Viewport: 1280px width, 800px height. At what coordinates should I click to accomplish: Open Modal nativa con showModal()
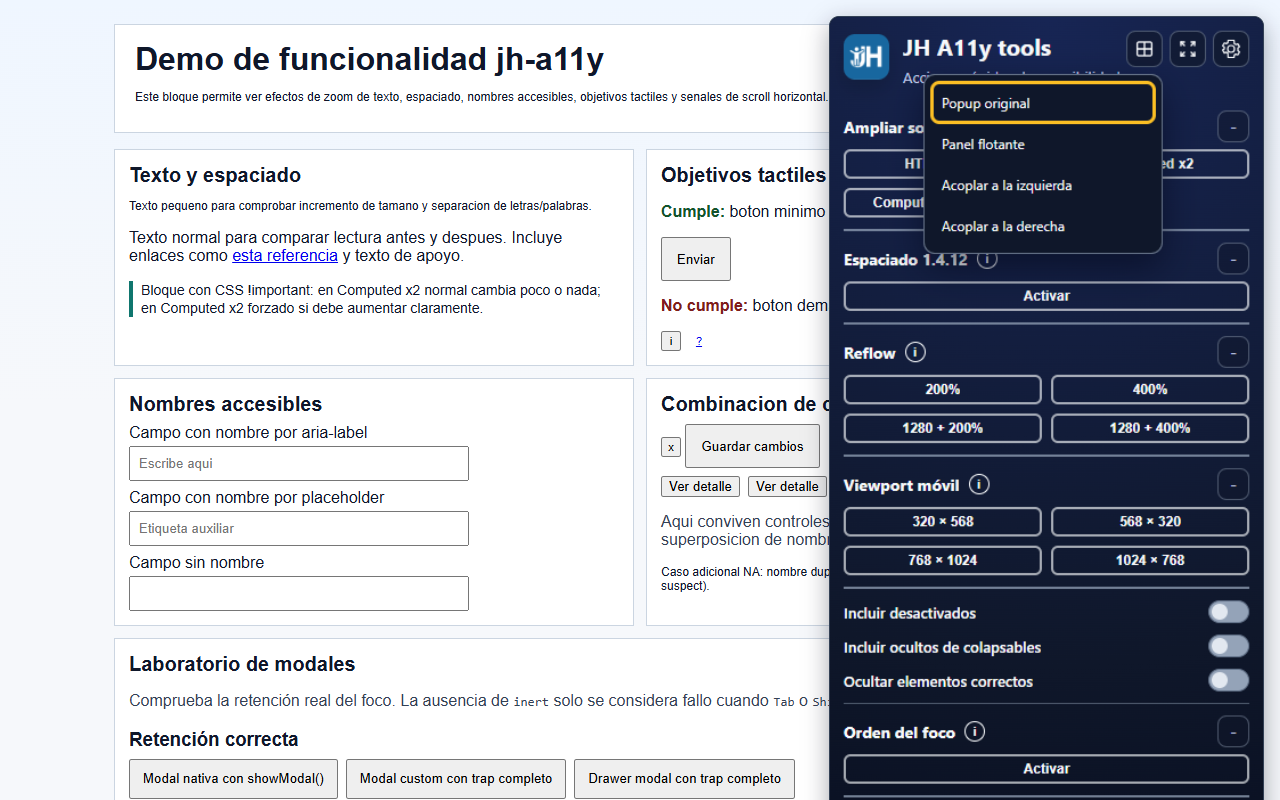point(233,779)
